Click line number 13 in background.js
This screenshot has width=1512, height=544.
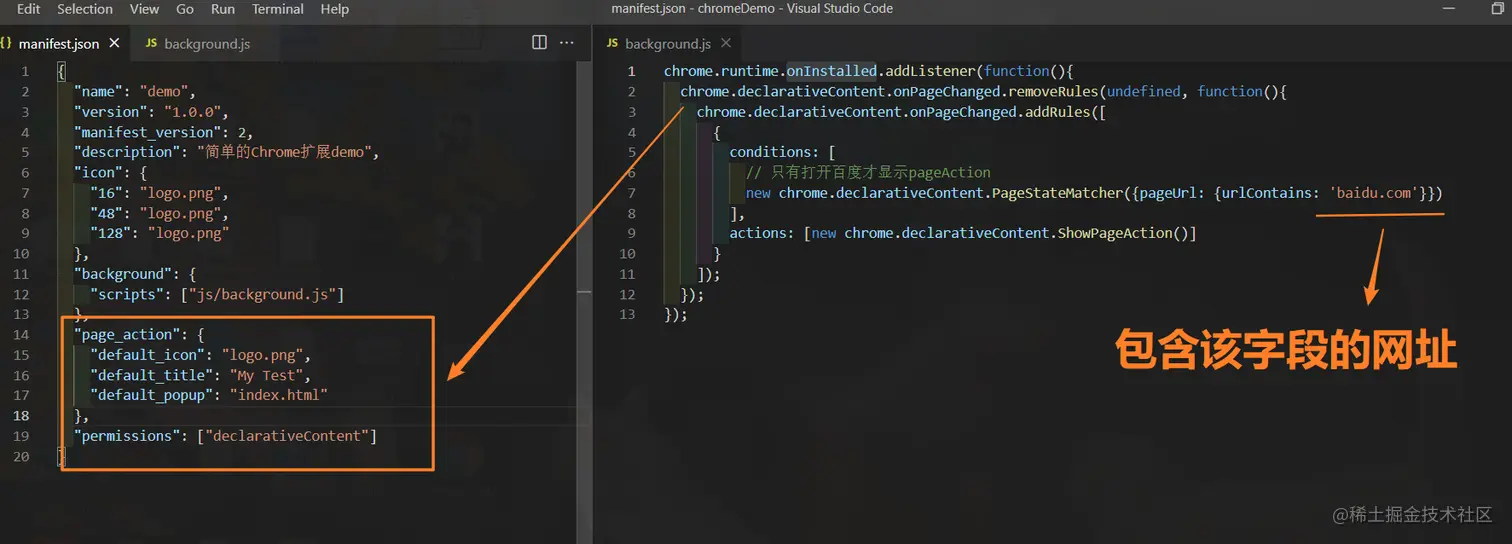click(627, 314)
